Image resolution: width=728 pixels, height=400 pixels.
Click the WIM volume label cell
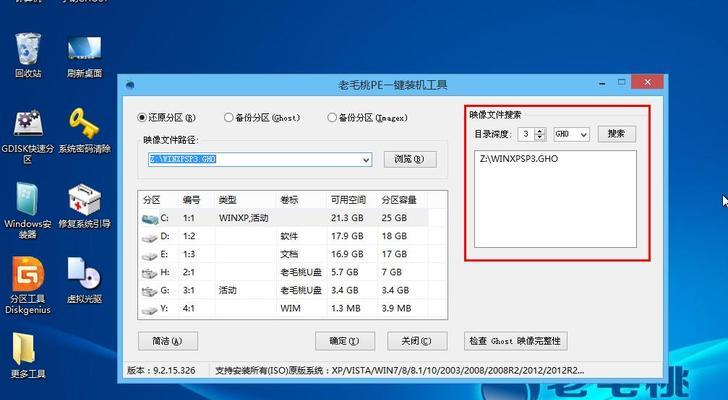point(290,309)
